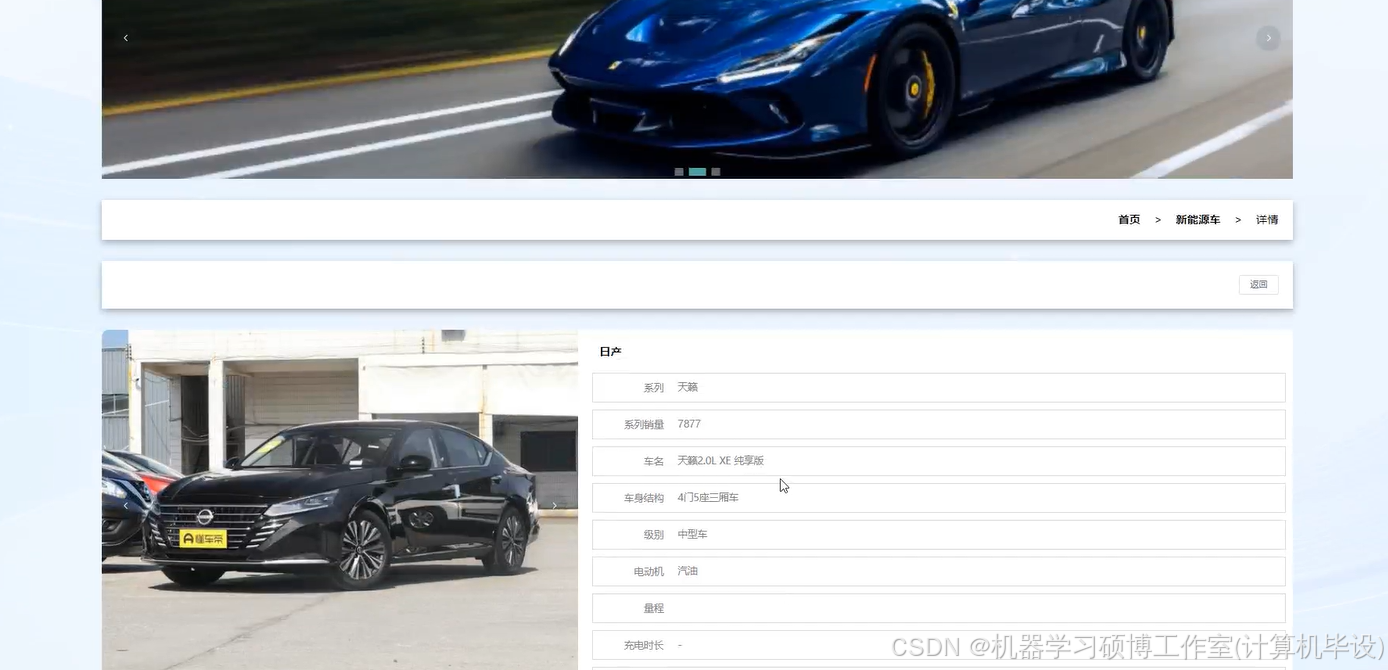Click the 充电时长 row label
The height and width of the screenshot is (670, 1388).
click(643, 645)
